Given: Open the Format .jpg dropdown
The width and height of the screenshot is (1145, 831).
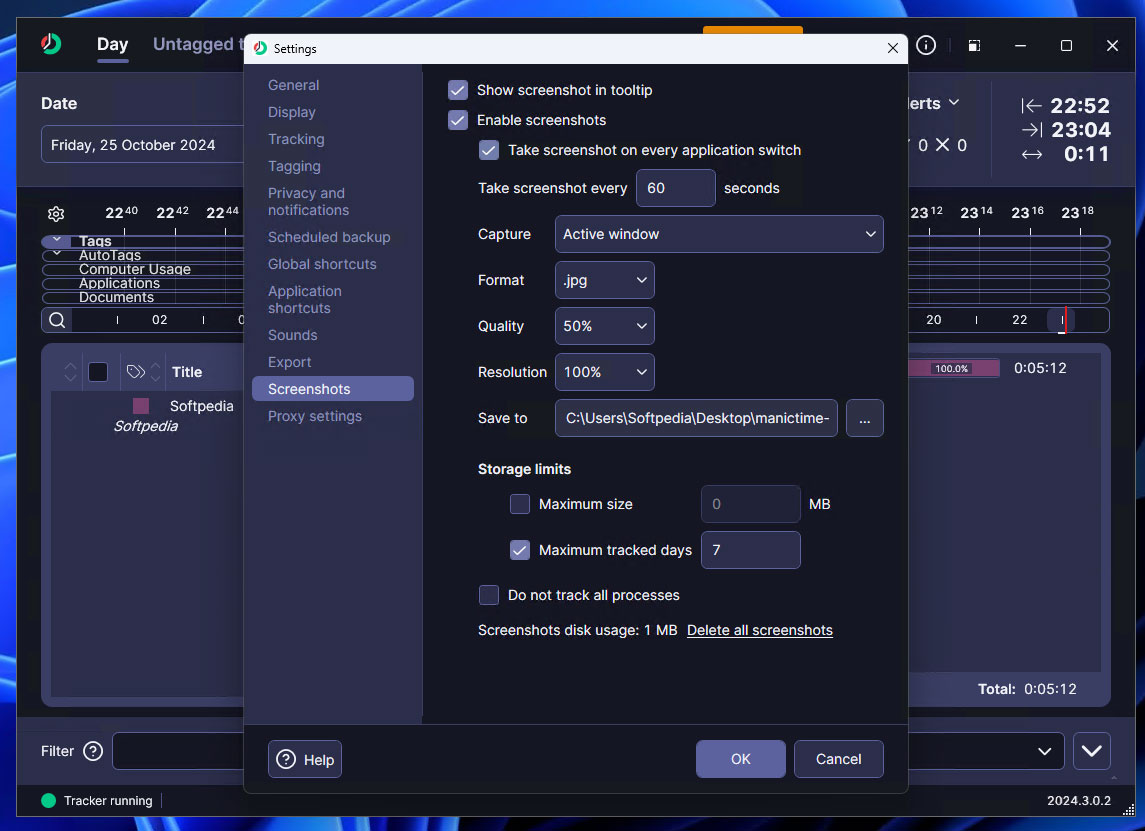Looking at the screenshot, I should coord(604,280).
